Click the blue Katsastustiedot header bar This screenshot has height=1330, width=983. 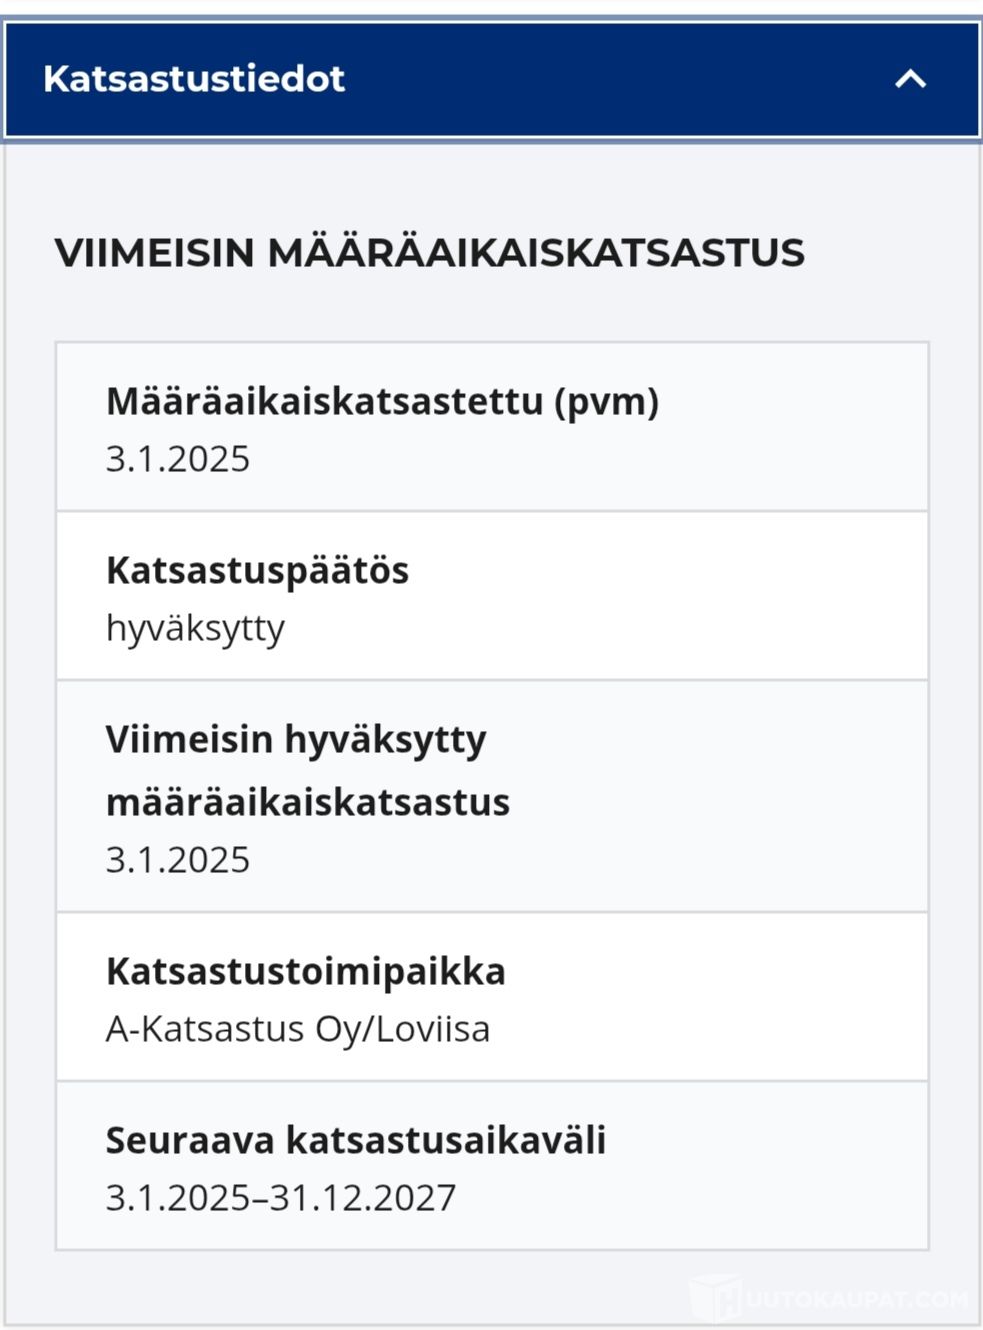[x=492, y=79]
